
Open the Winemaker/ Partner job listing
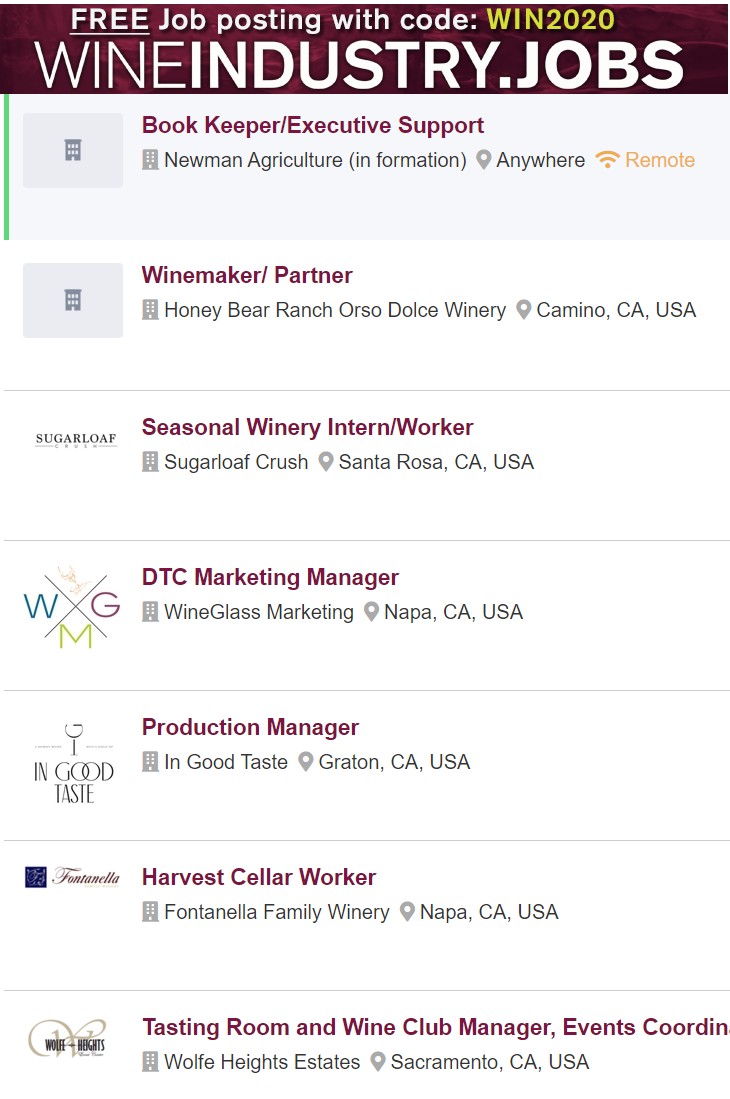[247, 276]
